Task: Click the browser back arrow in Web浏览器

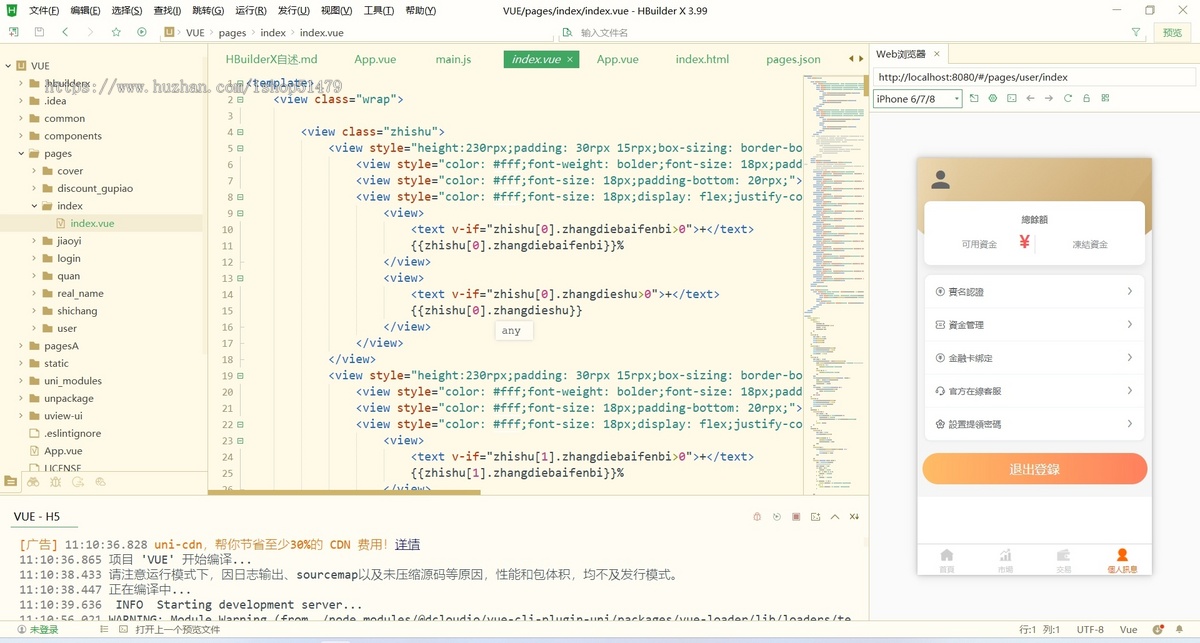Action: click(x=1030, y=98)
